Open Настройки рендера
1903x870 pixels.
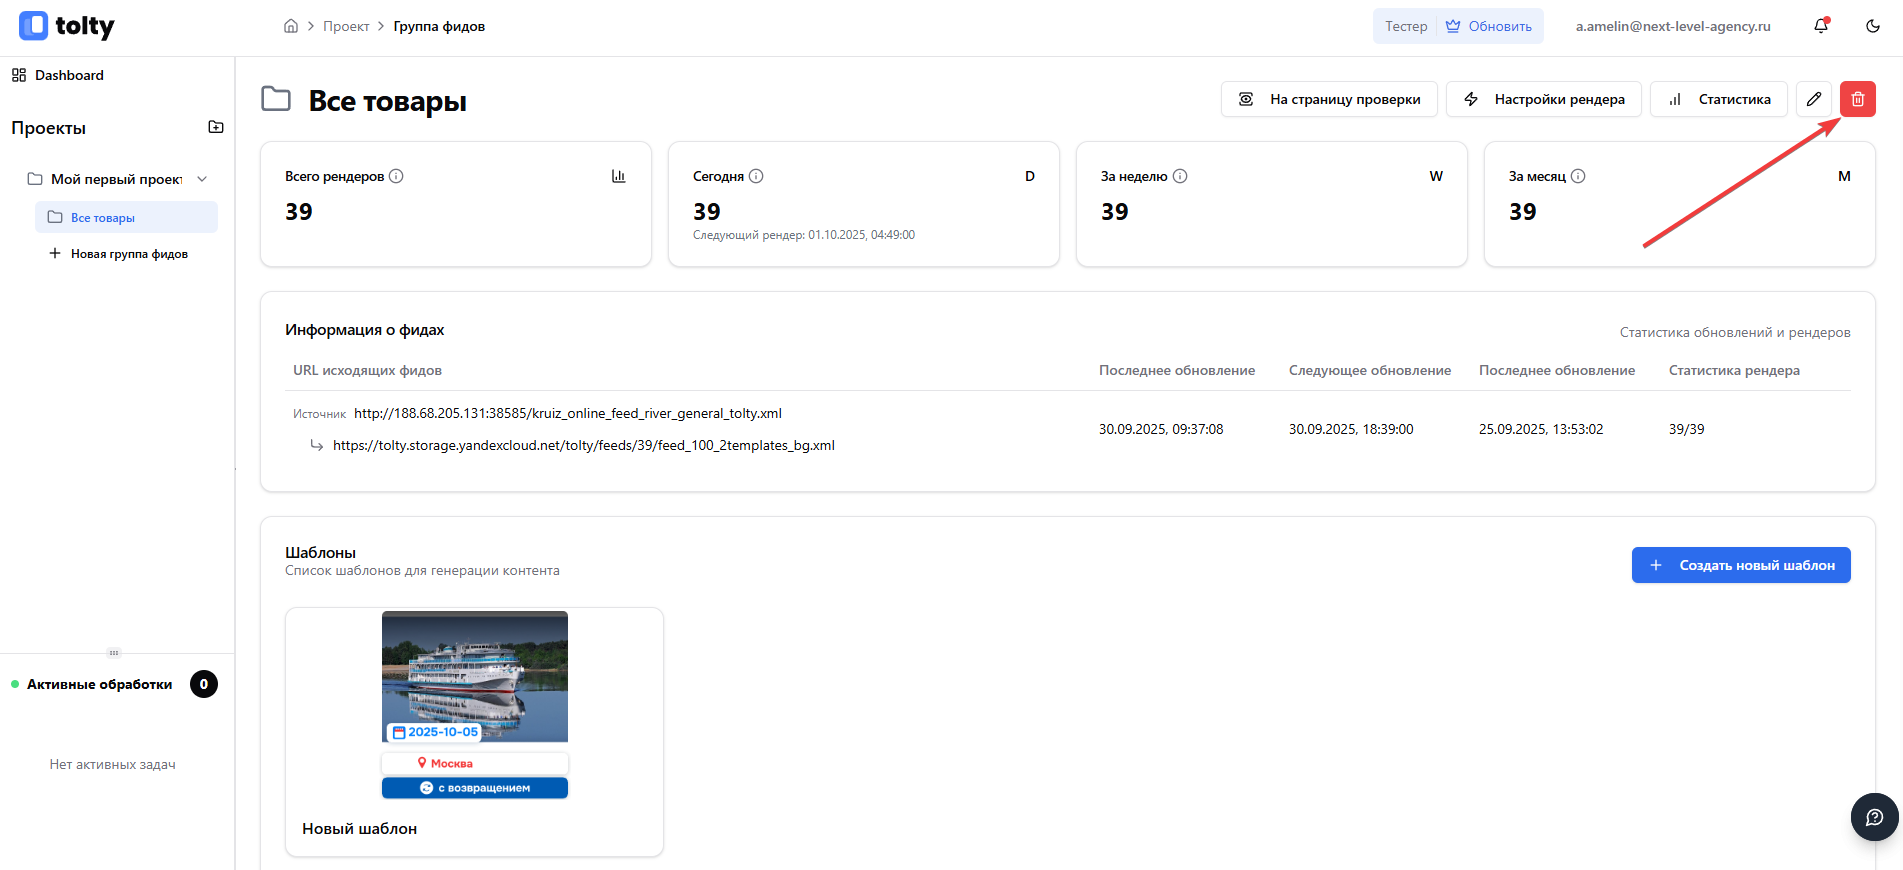click(x=1543, y=99)
